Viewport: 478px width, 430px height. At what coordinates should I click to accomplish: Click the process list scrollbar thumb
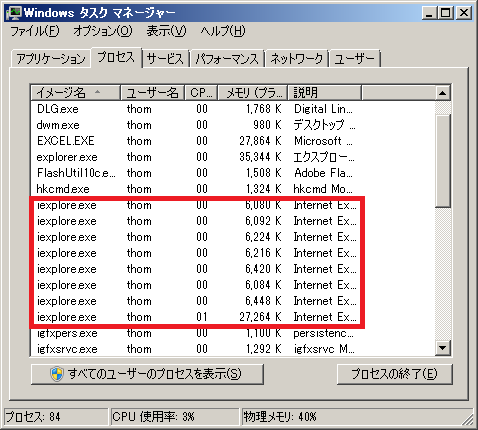tap(443, 161)
